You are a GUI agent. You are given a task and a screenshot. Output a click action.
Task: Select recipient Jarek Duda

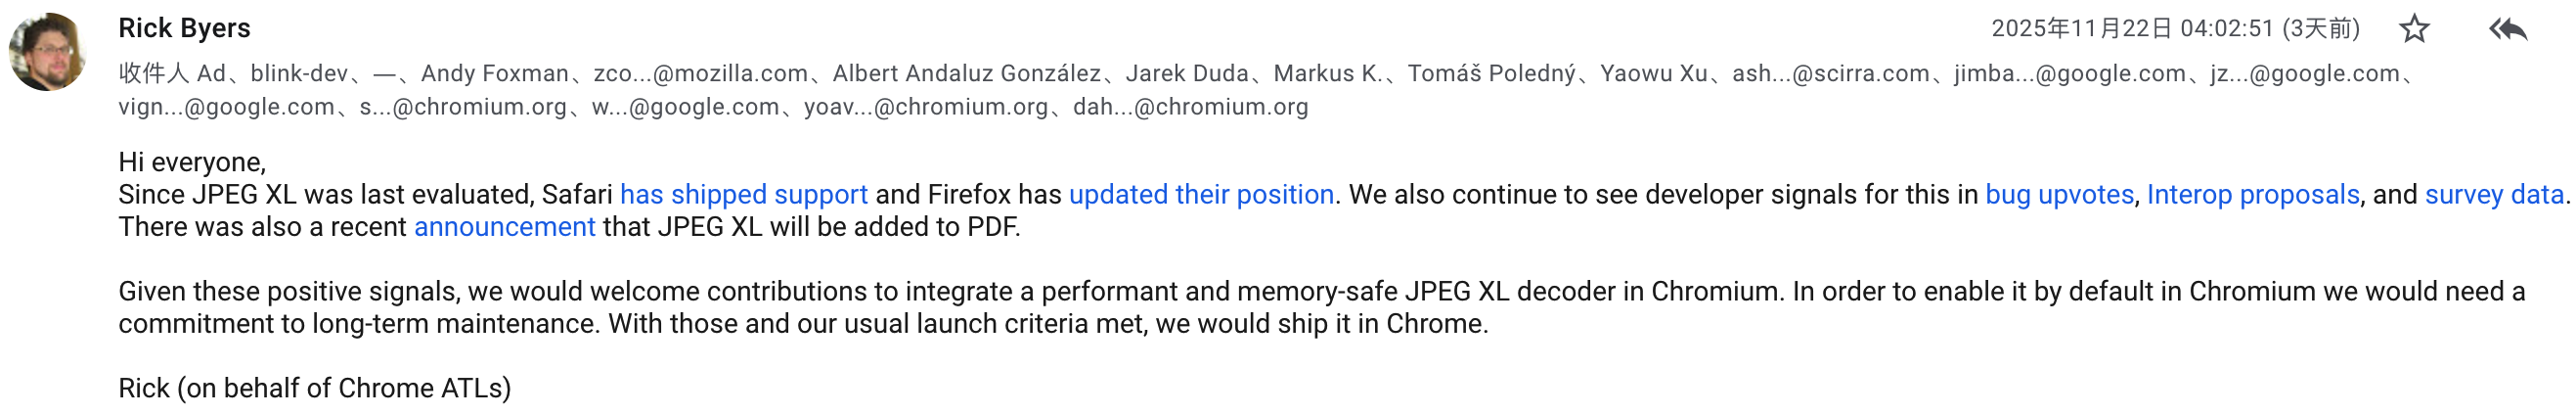click(x=1187, y=73)
